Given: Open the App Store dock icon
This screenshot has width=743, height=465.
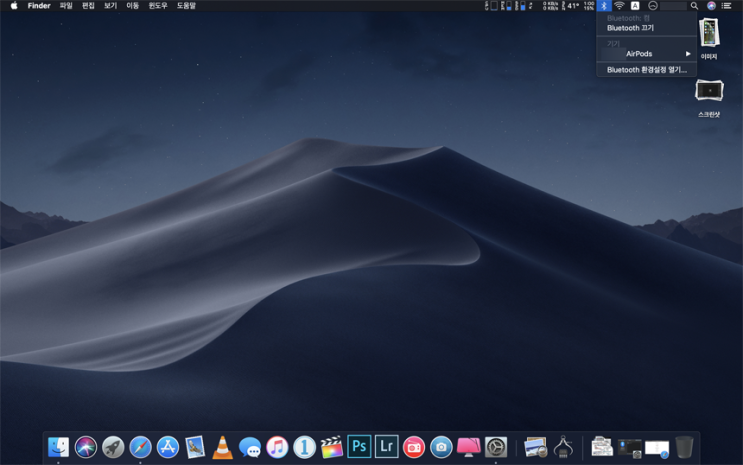Looking at the screenshot, I should click(168, 447).
